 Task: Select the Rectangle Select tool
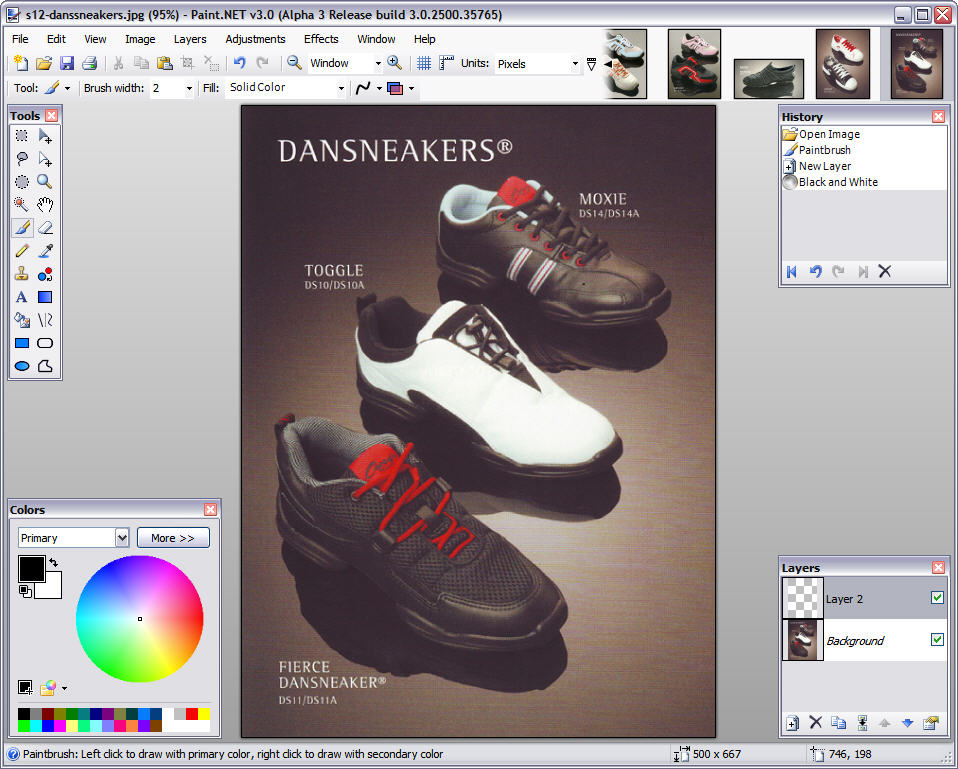point(22,136)
